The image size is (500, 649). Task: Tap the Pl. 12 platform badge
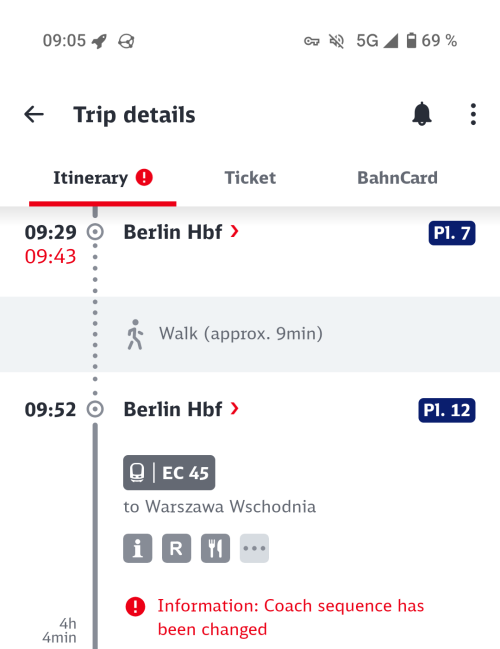447,410
